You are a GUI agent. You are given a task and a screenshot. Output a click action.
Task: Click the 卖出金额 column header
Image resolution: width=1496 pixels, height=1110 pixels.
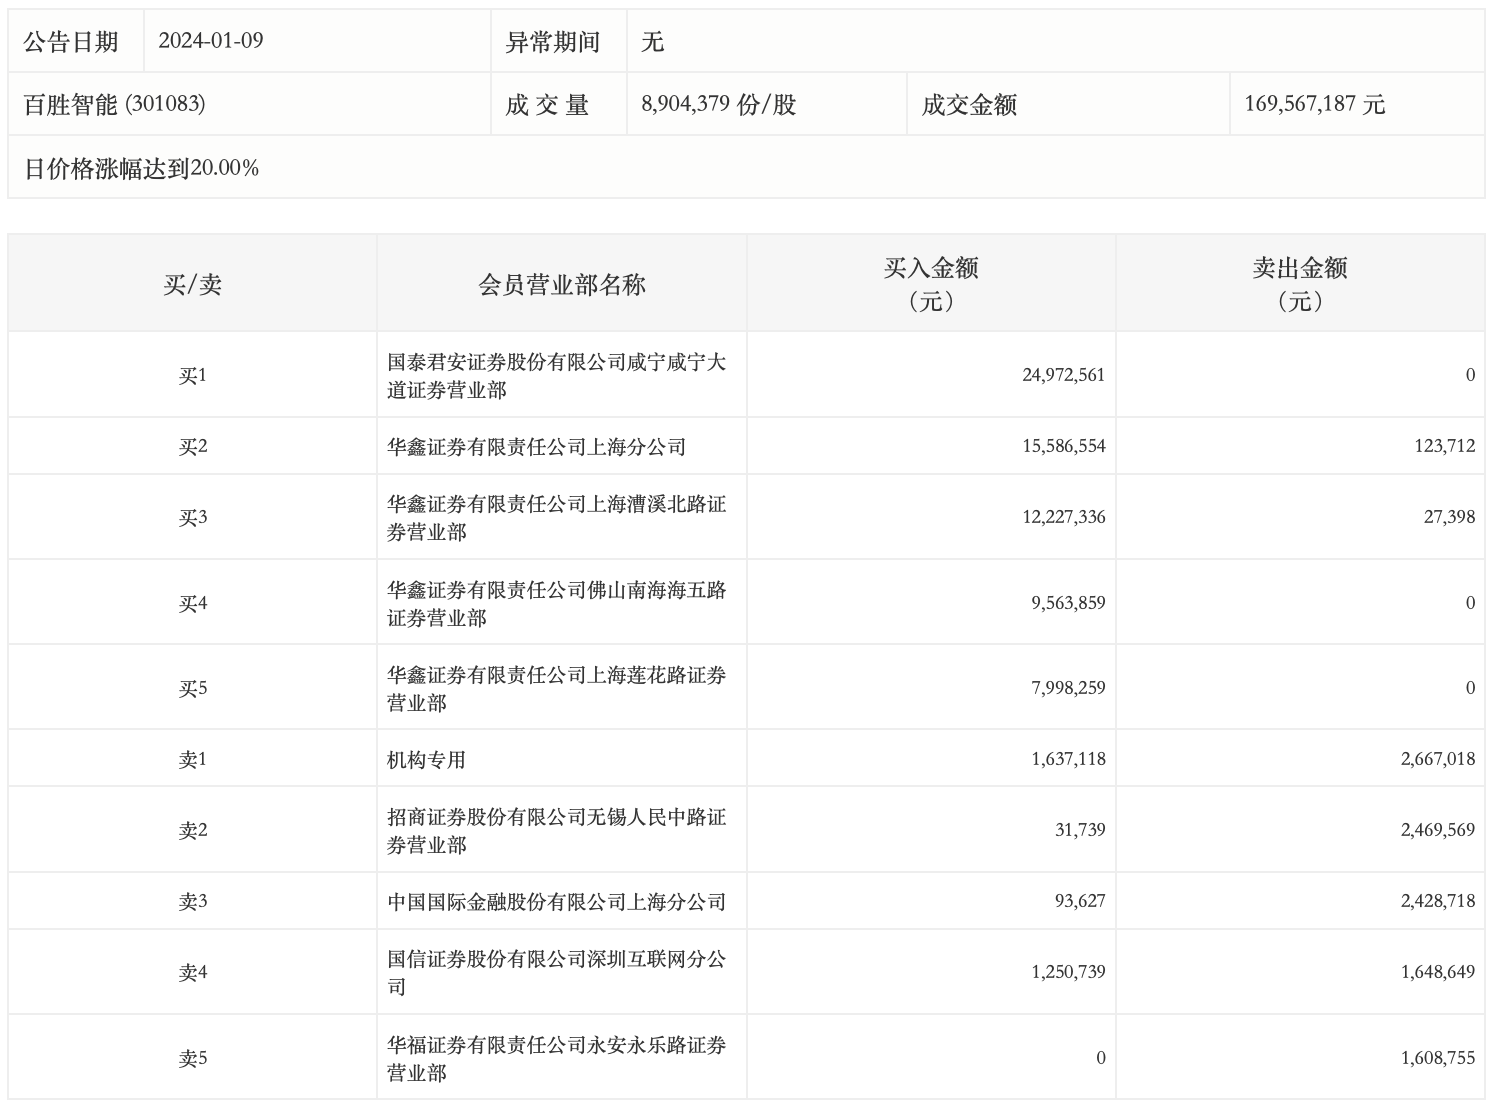1300,284
